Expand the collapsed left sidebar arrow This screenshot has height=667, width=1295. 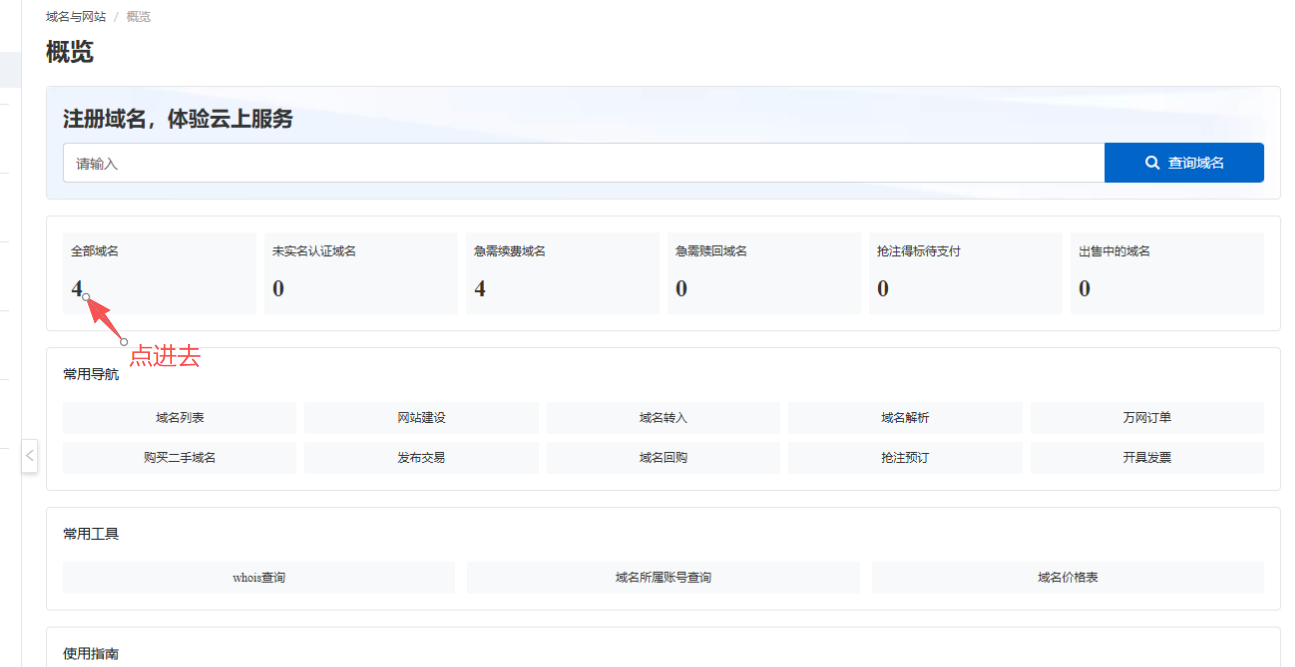(x=30, y=456)
